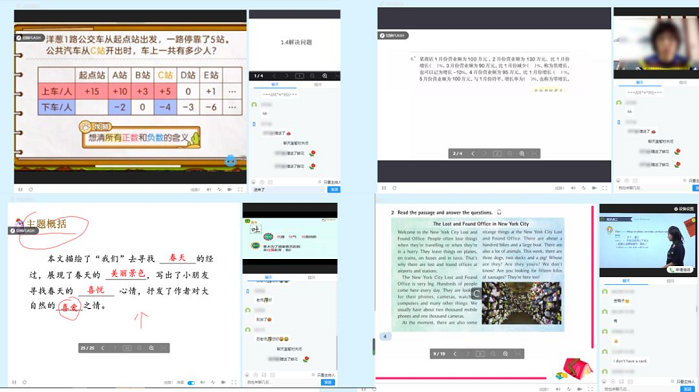The height and width of the screenshot is (392, 699).
Task: Click the 申请连麦 button on the teacher video
Action: pyautogui.click(x=680, y=270)
